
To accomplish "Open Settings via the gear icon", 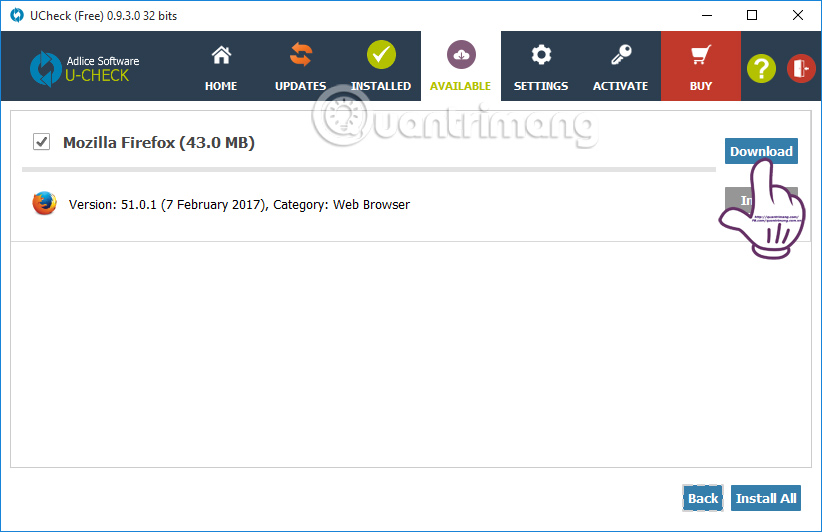I will point(541,55).
